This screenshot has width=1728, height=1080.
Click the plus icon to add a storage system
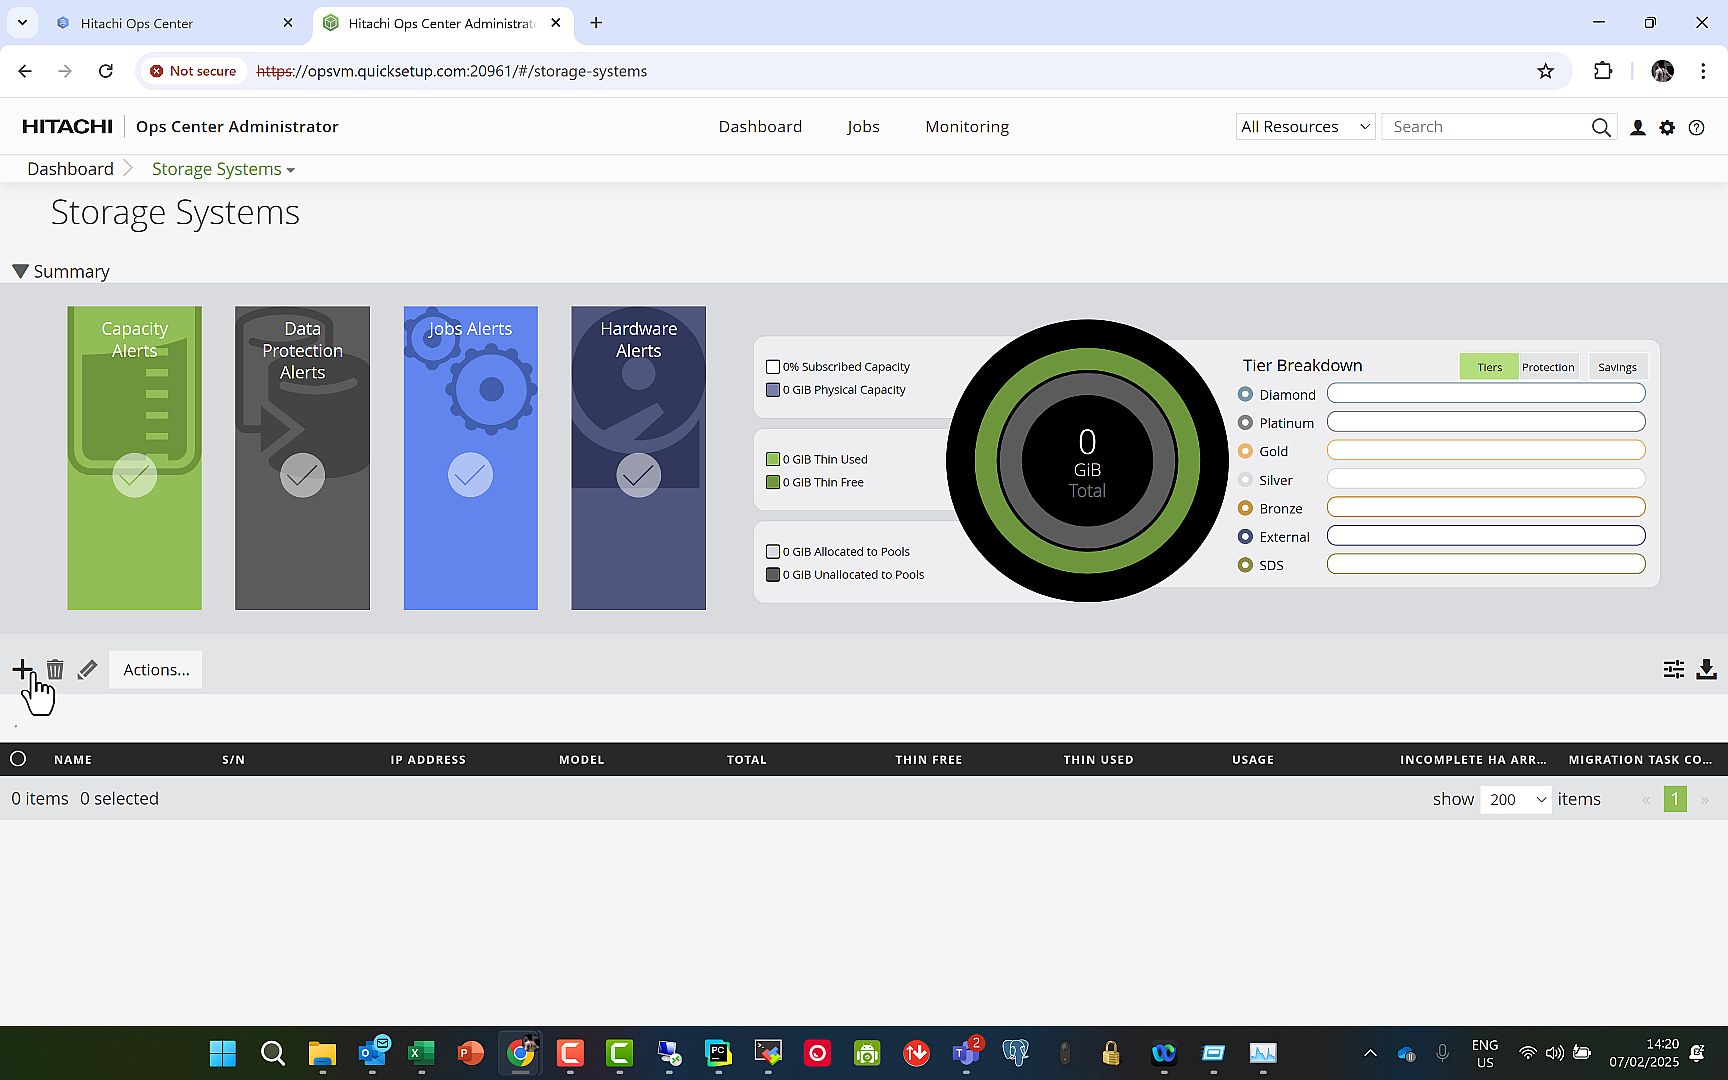click(x=22, y=669)
